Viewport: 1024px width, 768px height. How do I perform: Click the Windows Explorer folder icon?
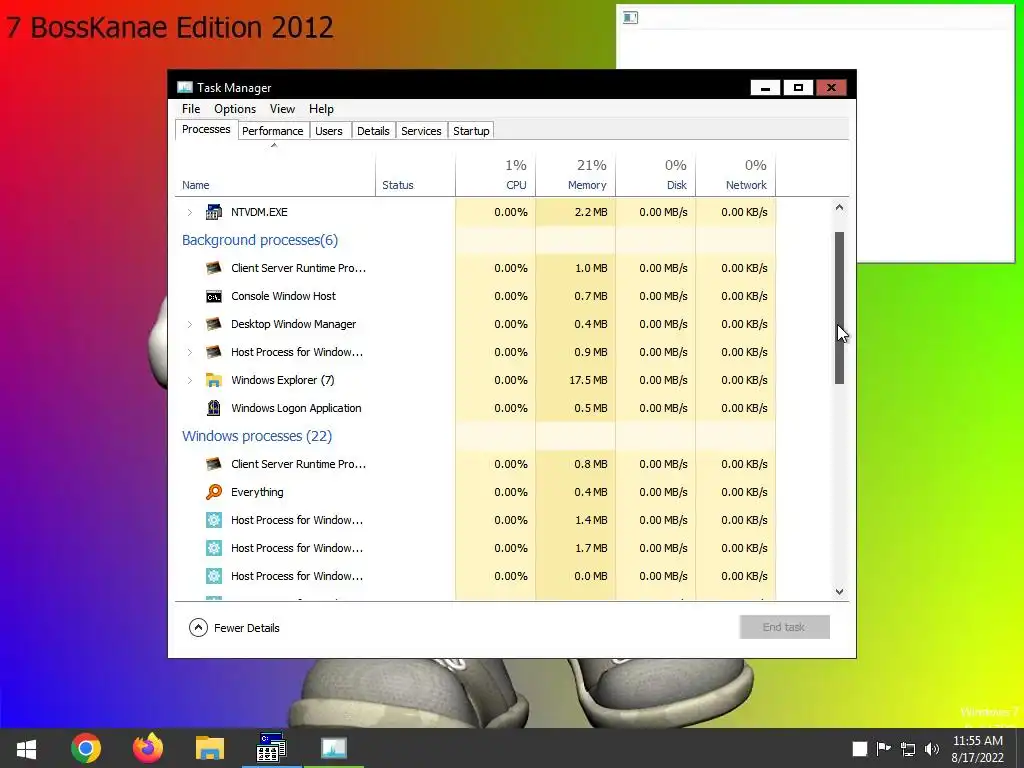pyautogui.click(x=214, y=380)
